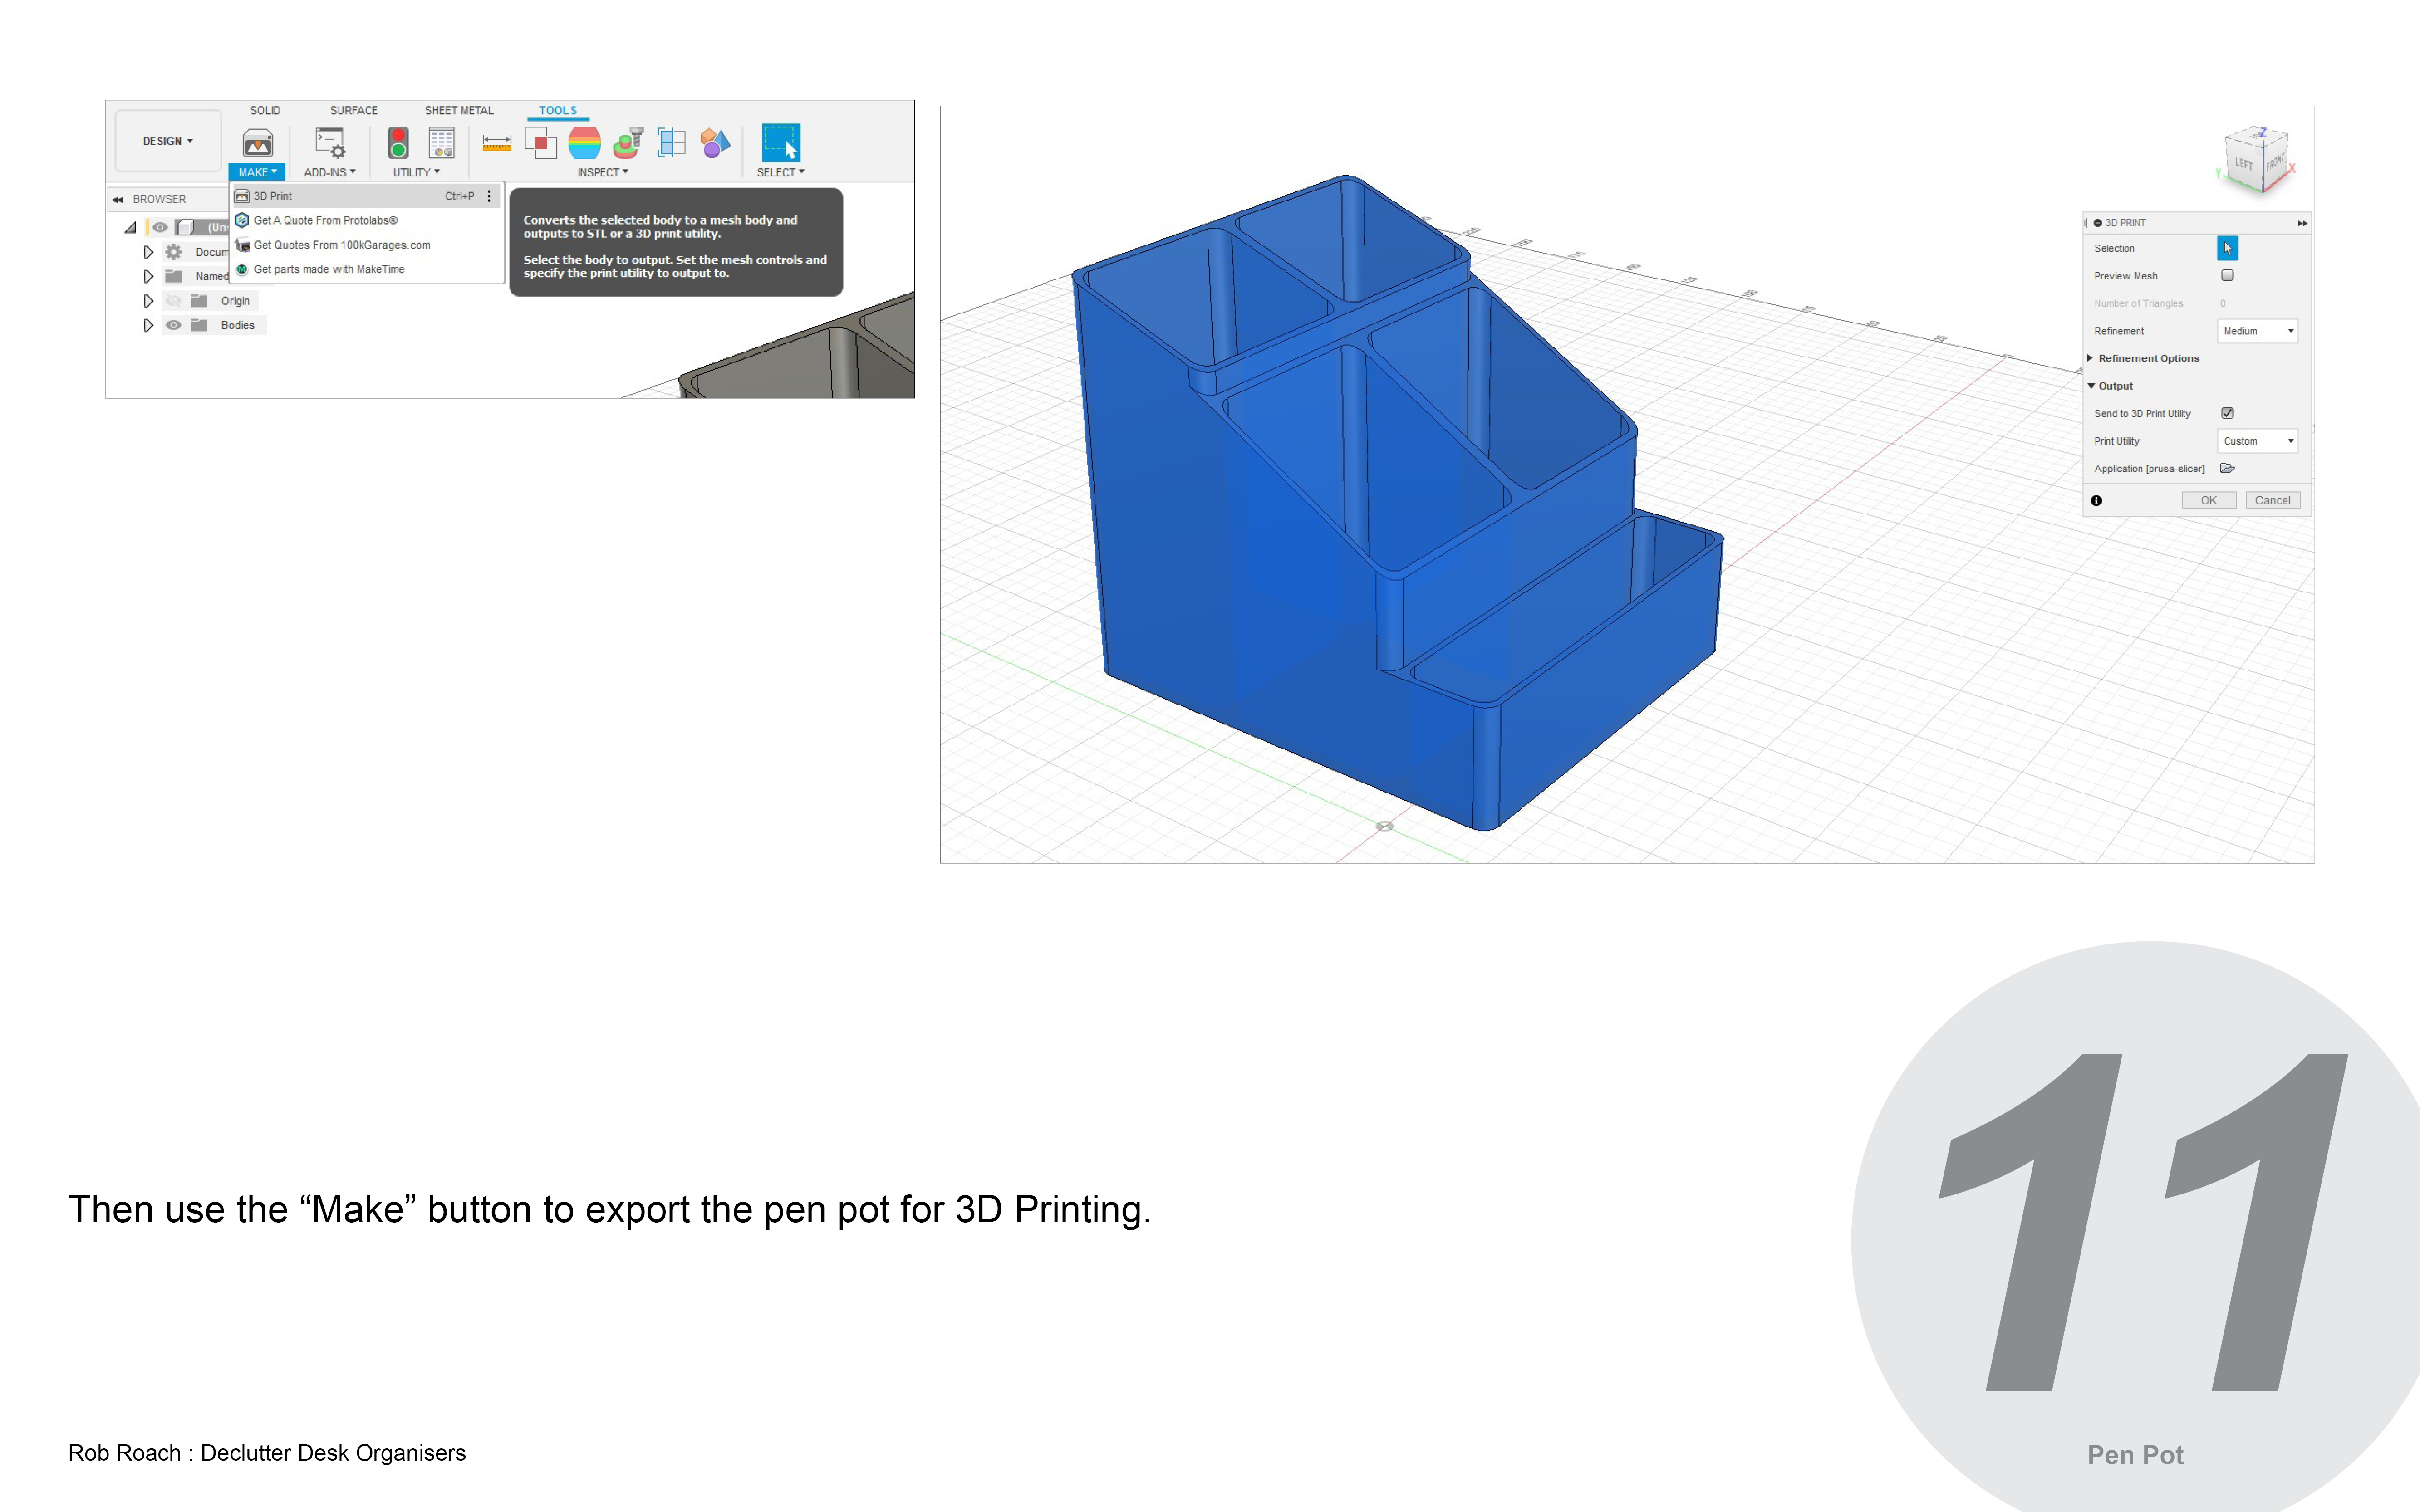Click the Selection arrow button
This screenshot has height=1512, width=2420.
pyautogui.click(x=2227, y=248)
